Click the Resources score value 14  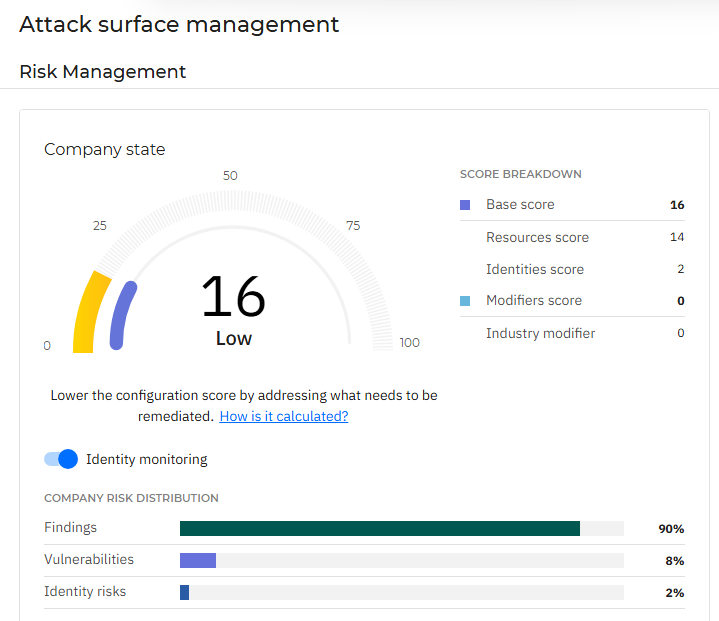tap(677, 237)
